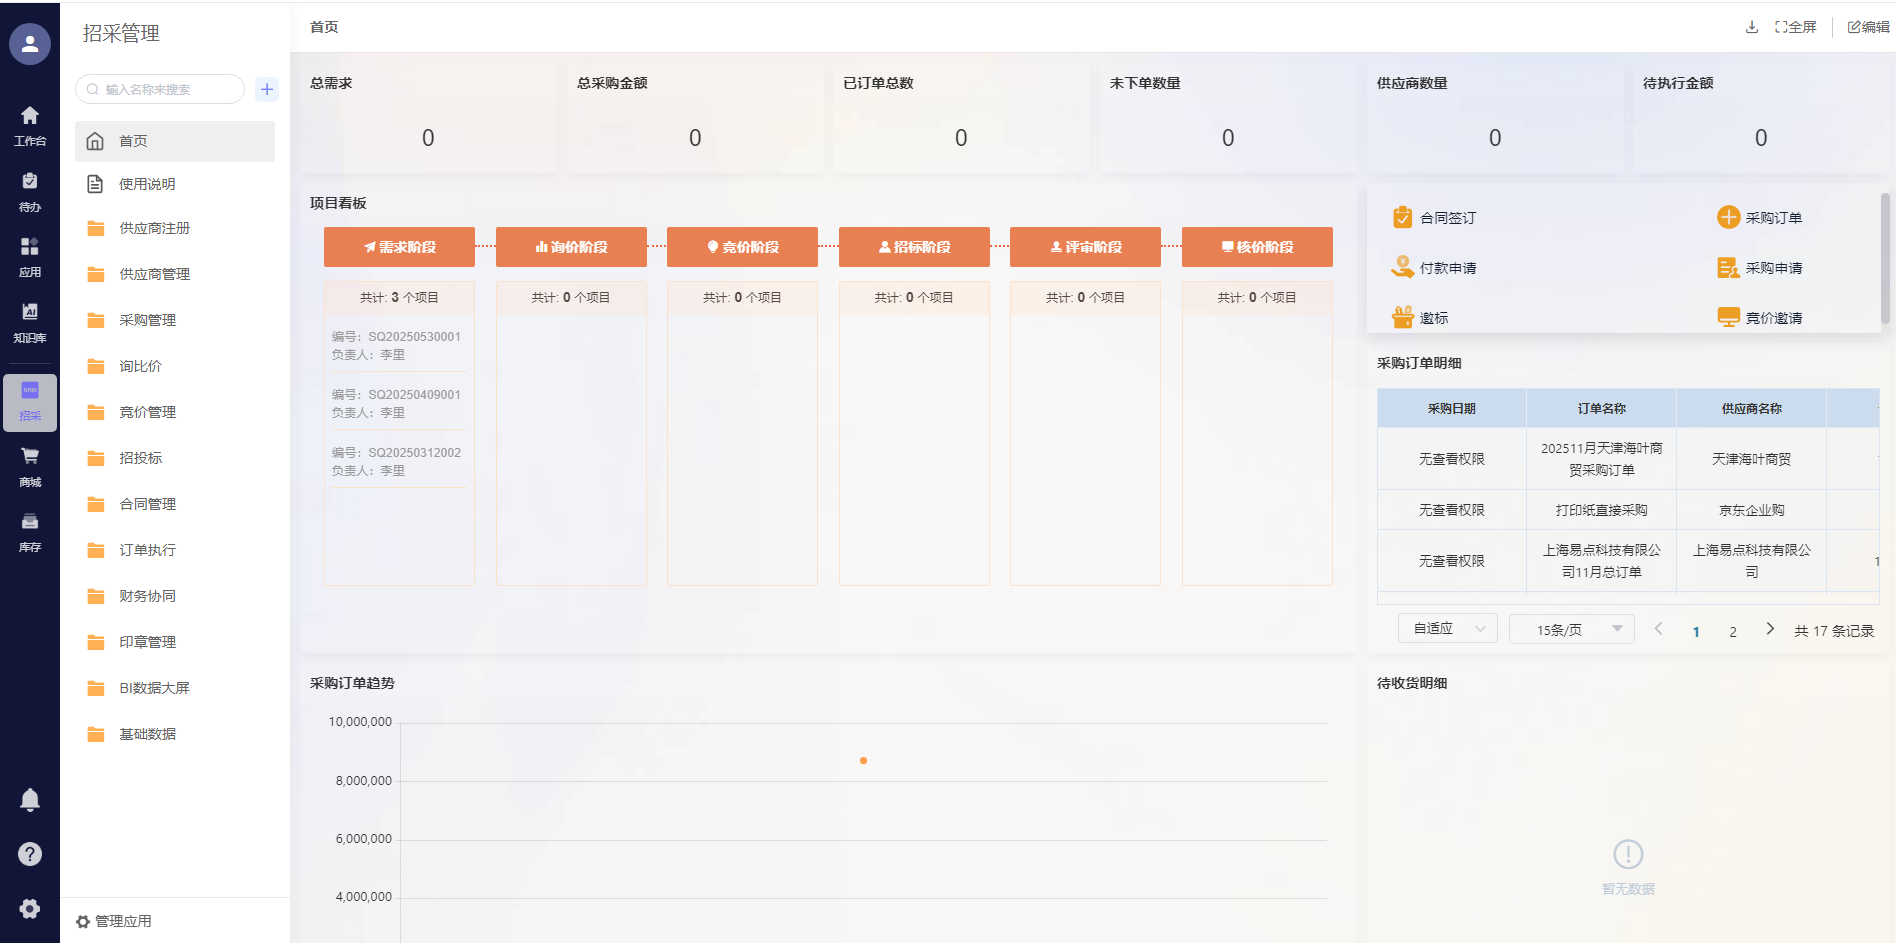Open the 商城 shopping cart icon

[x=30, y=465]
